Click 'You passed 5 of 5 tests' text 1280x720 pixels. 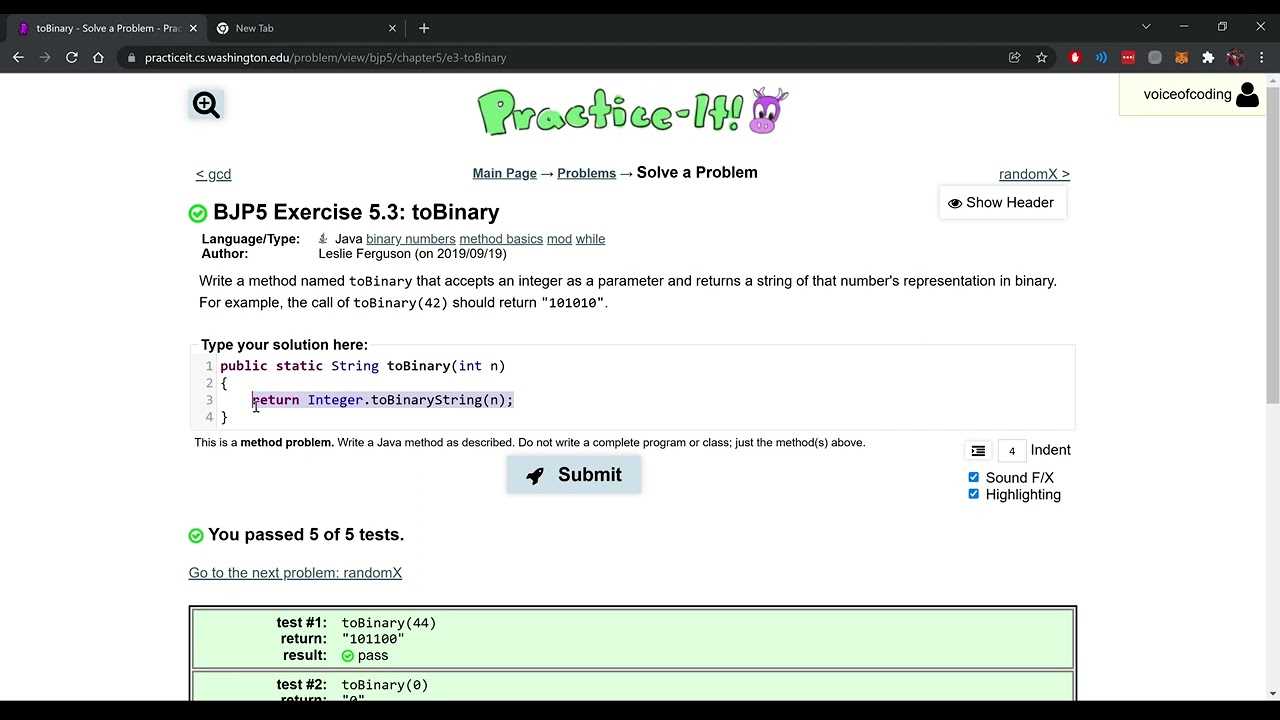[x=306, y=535]
